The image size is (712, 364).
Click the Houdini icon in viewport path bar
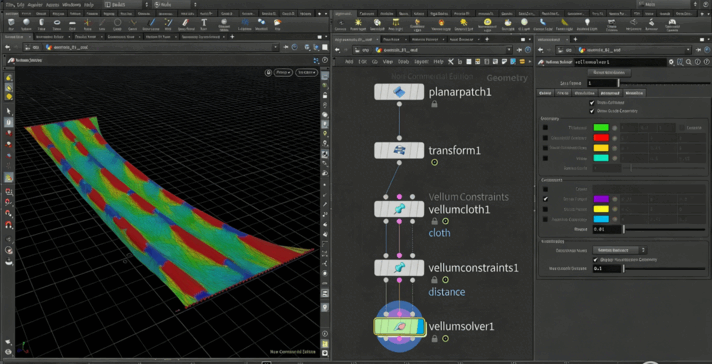tap(49, 47)
